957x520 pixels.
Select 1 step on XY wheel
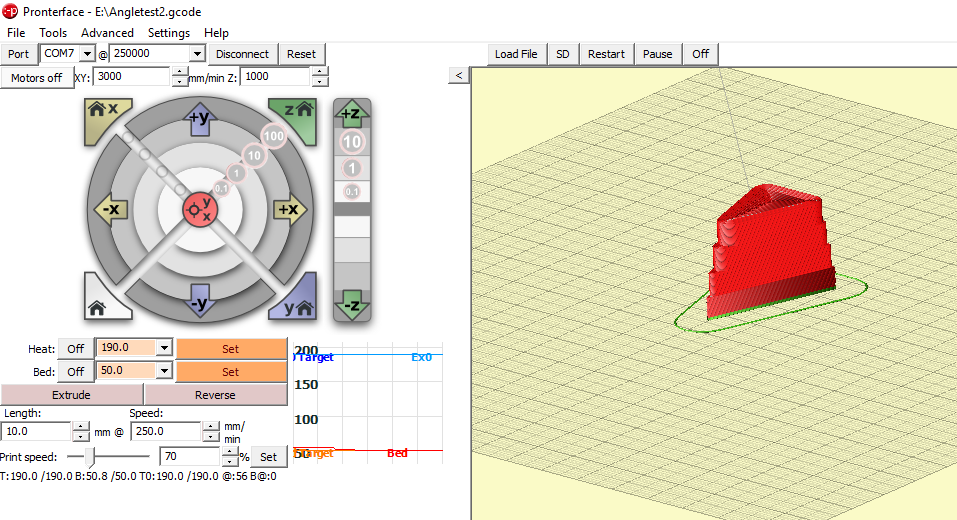[237, 173]
